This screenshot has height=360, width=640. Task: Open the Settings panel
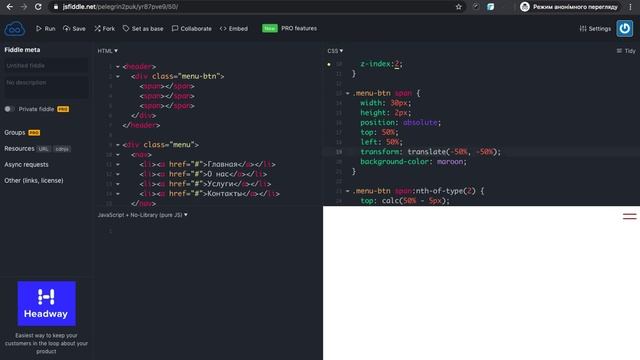pyautogui.click(x=595, y=29)
